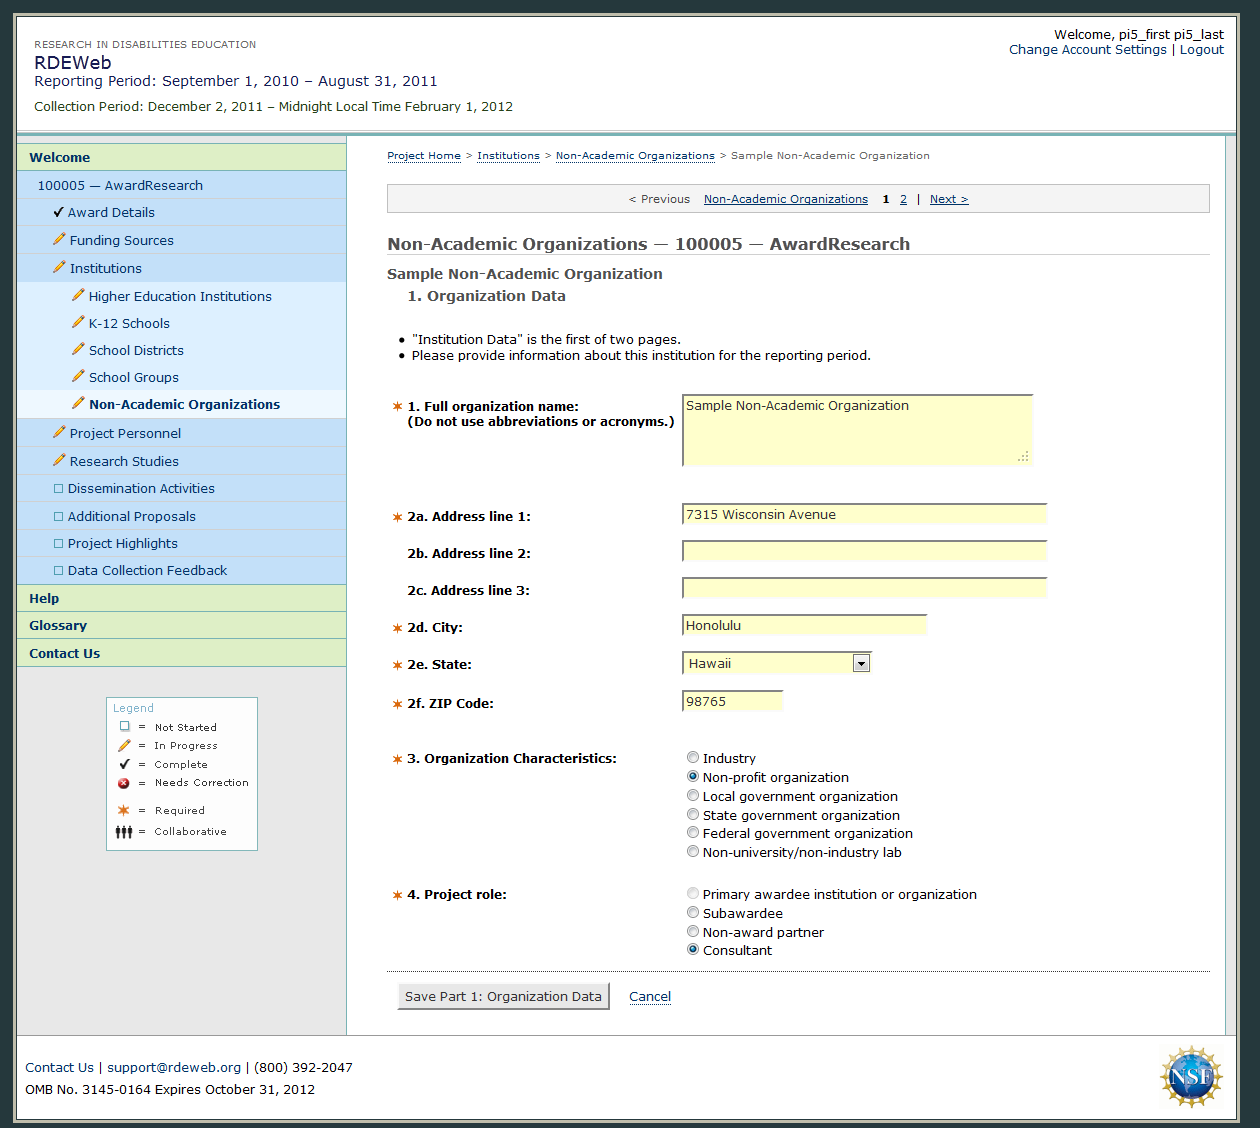Click pencil icon beside Research Studies
This screenshot has height=1128, width=1260.
tap(59, 461)
